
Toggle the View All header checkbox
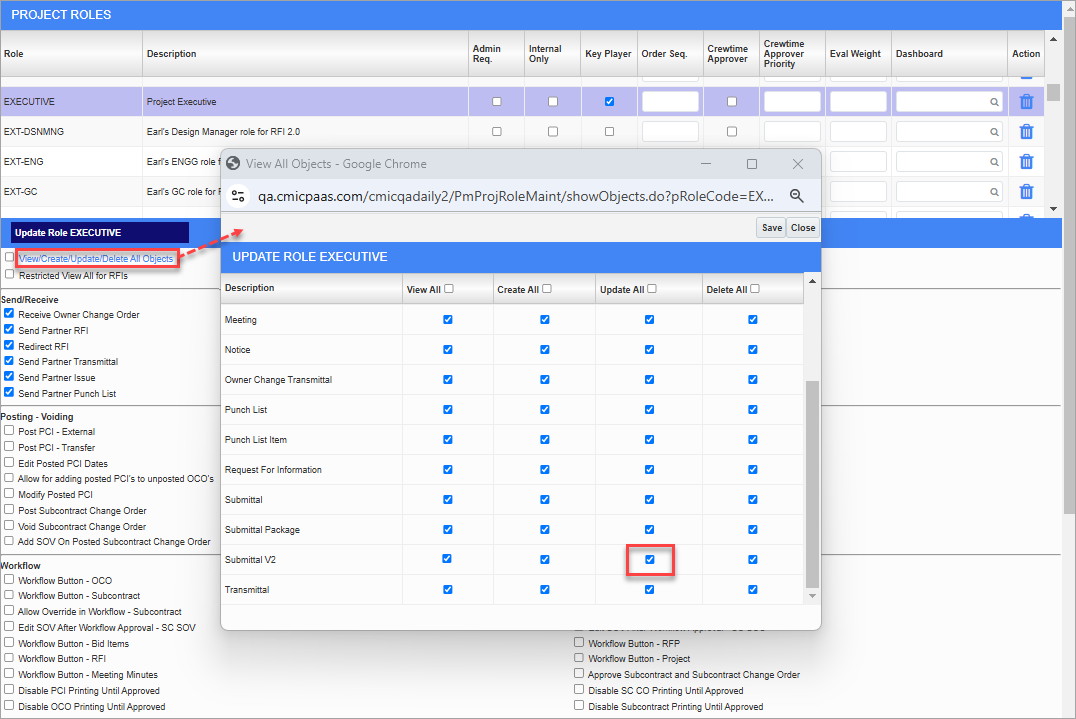[x=449, y=289]
